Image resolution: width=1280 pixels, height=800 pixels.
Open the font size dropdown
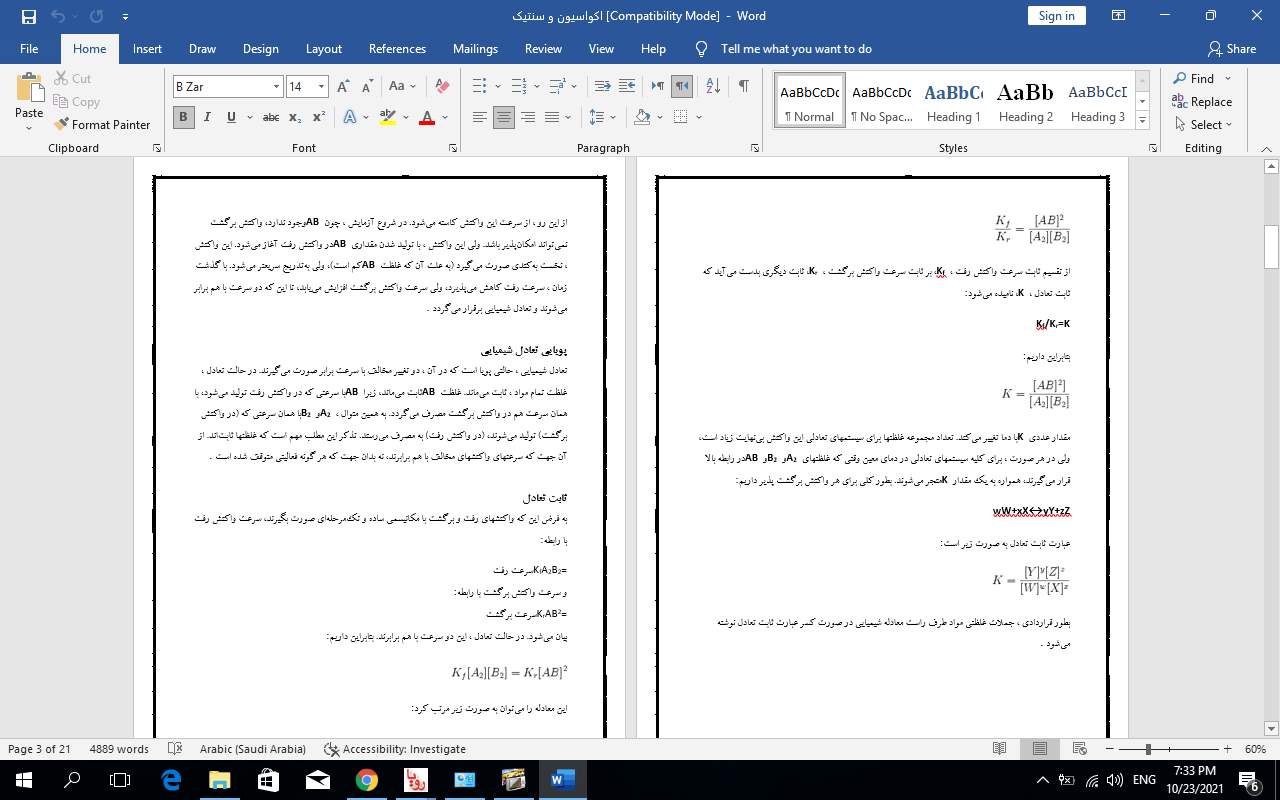click(x=321, y=87)
